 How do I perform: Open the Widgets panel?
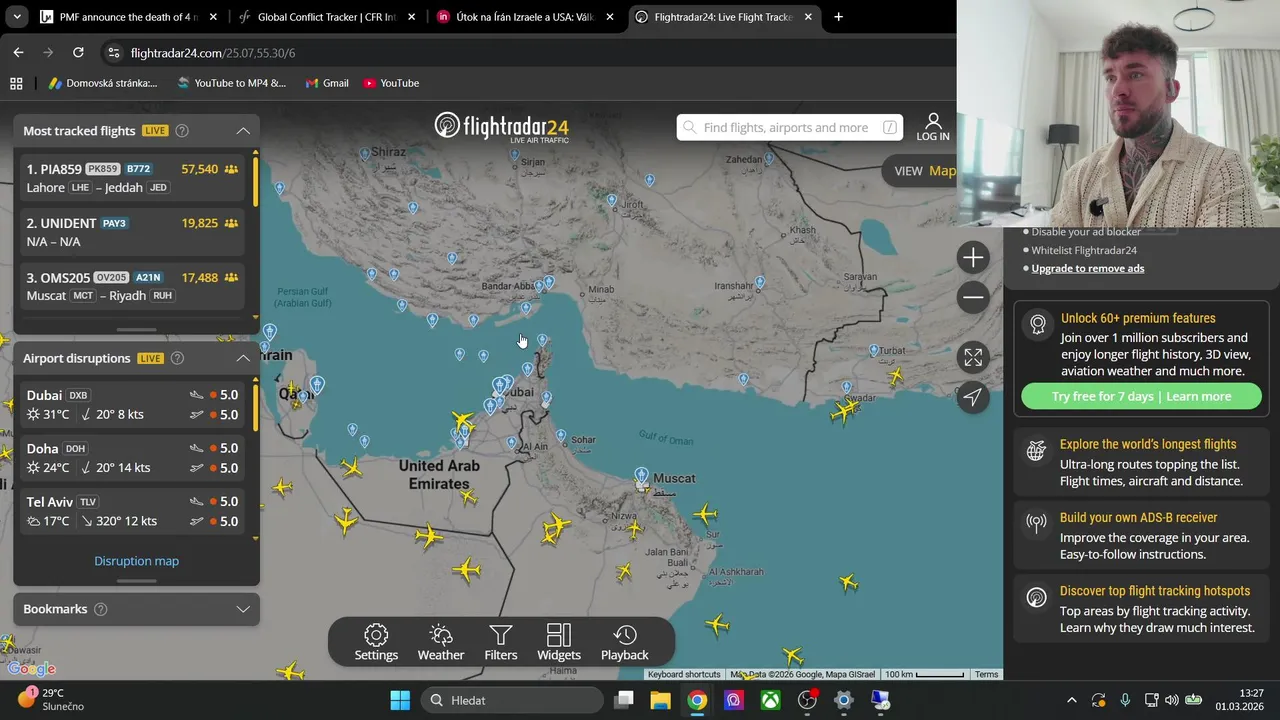tap(559, 642)
